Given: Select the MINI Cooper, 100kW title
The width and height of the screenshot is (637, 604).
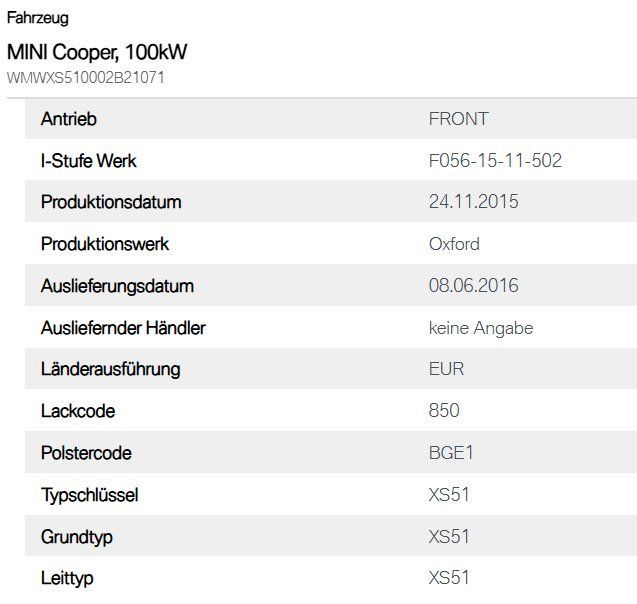Looking at the screenshot, I should (x=97, y=52).
